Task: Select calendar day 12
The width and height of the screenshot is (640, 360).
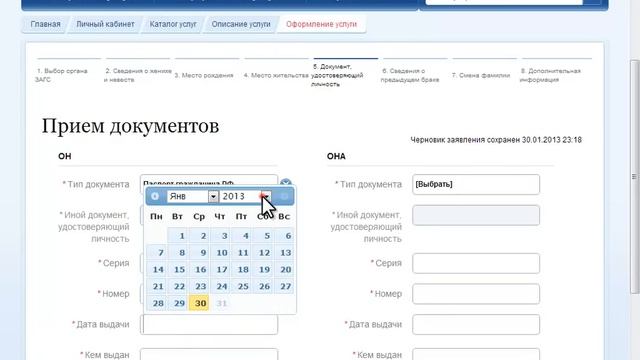Action: click(262, 253)
